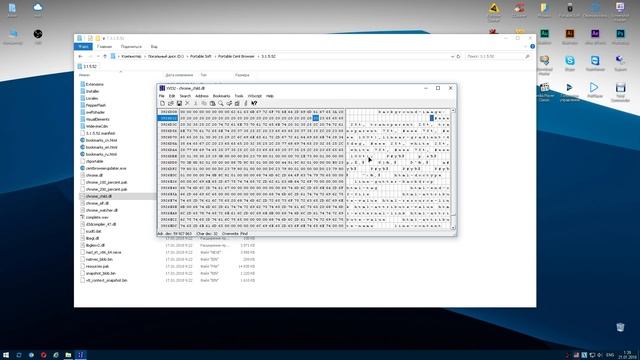The width and height of the screenshot is (640, 360).
Task: Click Search magnifier icon in XVI32 toolbar
Action: (221, 103)
